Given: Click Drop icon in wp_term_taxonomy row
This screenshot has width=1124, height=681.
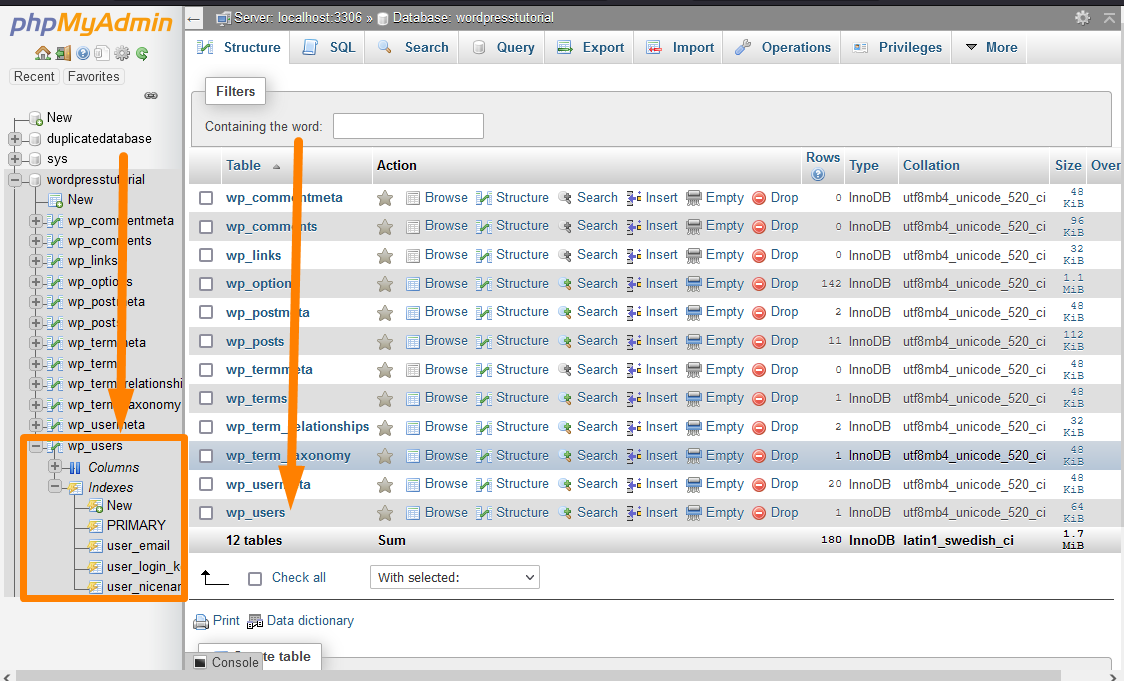Looking at the screenshot, I should 759,456.
